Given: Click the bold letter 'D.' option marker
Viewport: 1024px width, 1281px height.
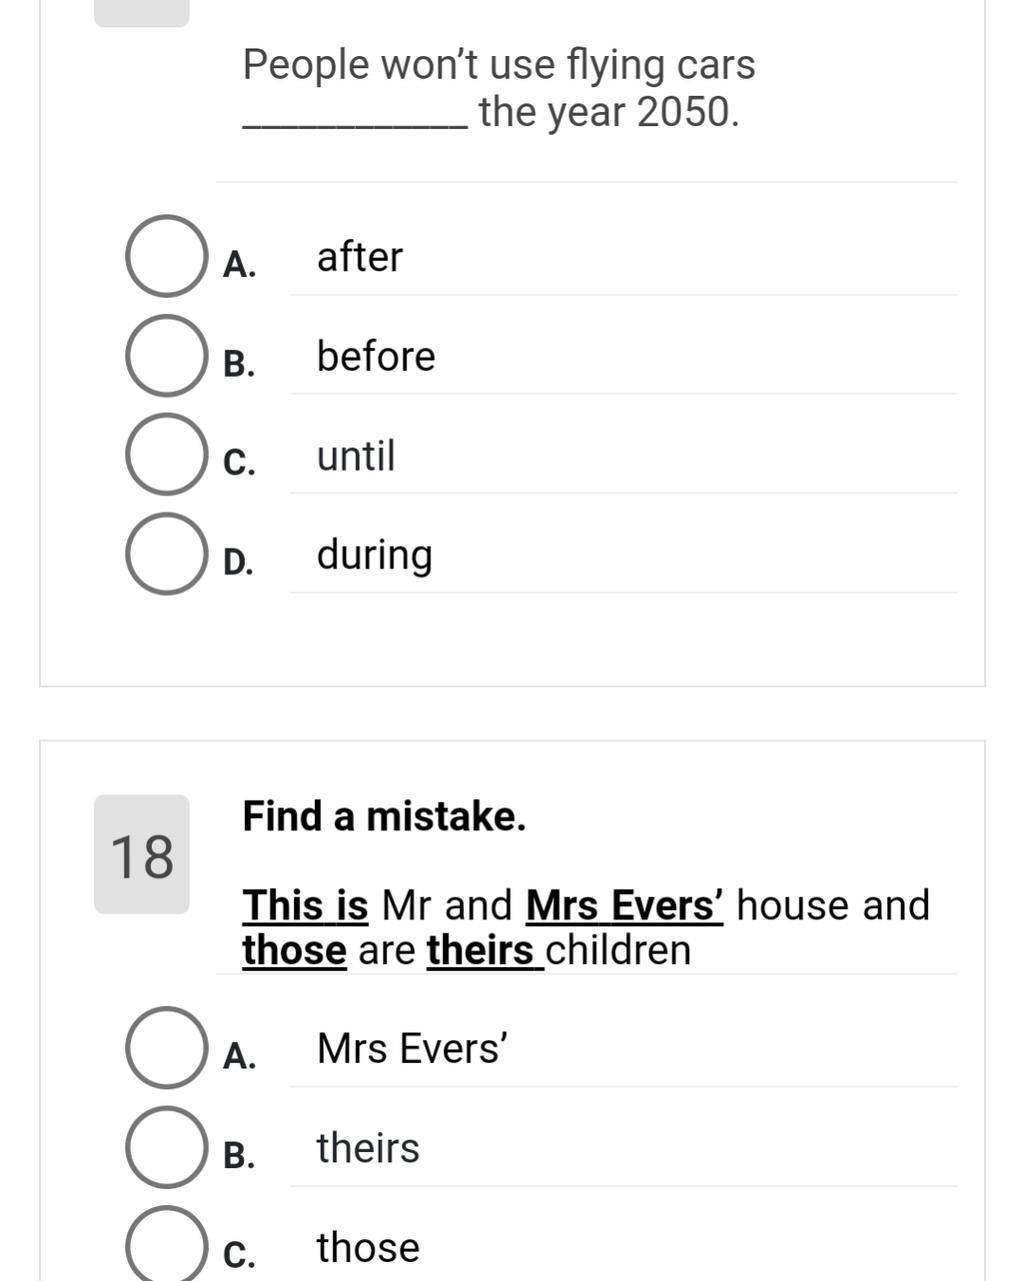Looking at the screenshot, I should click(x=238, y=562).
